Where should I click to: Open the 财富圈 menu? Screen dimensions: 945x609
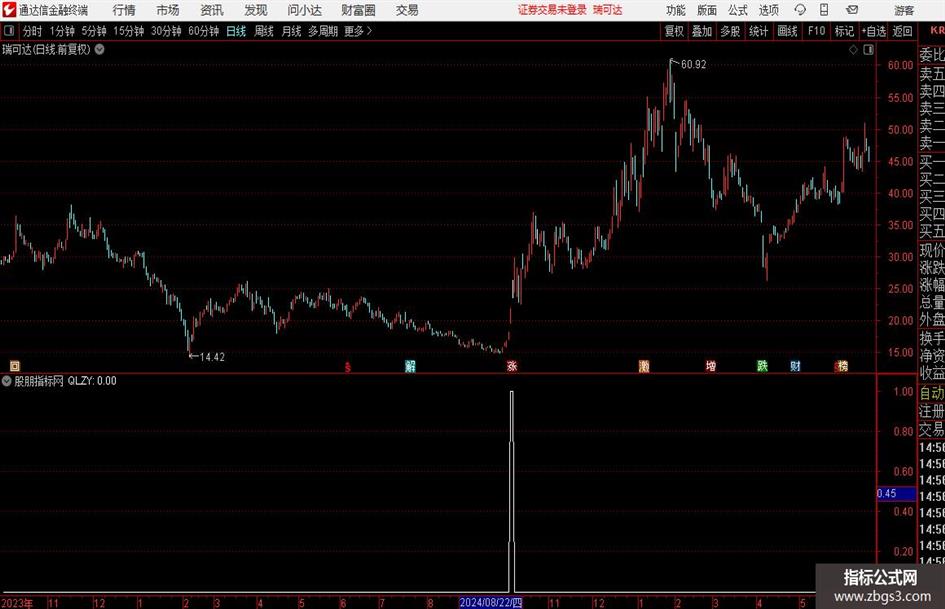coord(358,10)
